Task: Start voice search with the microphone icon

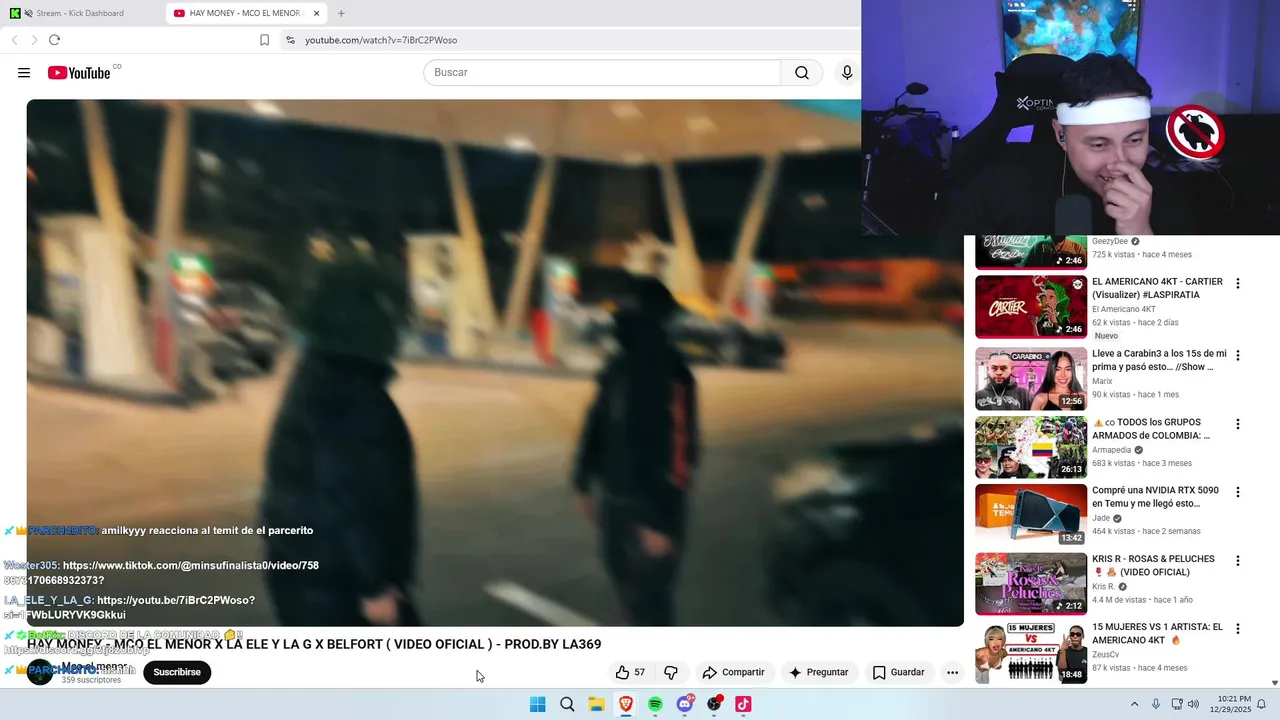Action: (847, 73)
